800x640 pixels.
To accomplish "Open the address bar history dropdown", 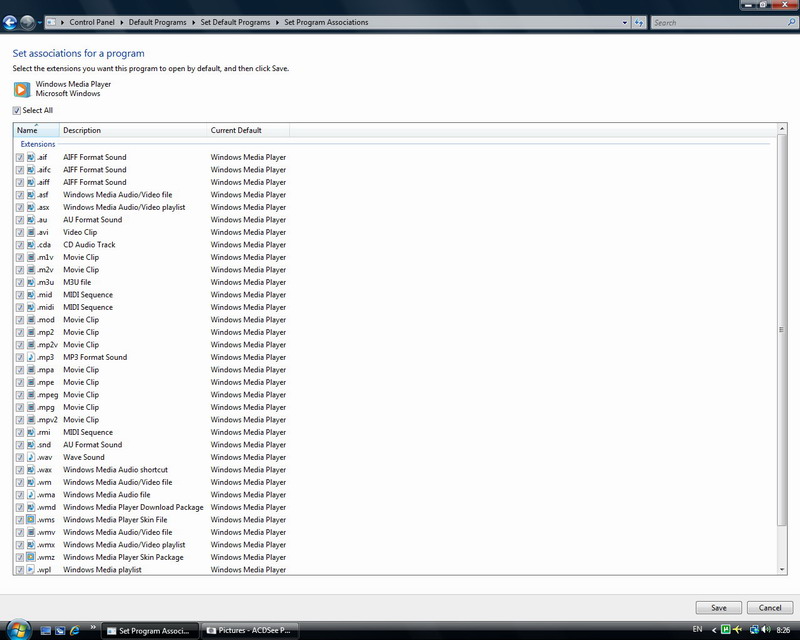I will (x=624, y=21).
